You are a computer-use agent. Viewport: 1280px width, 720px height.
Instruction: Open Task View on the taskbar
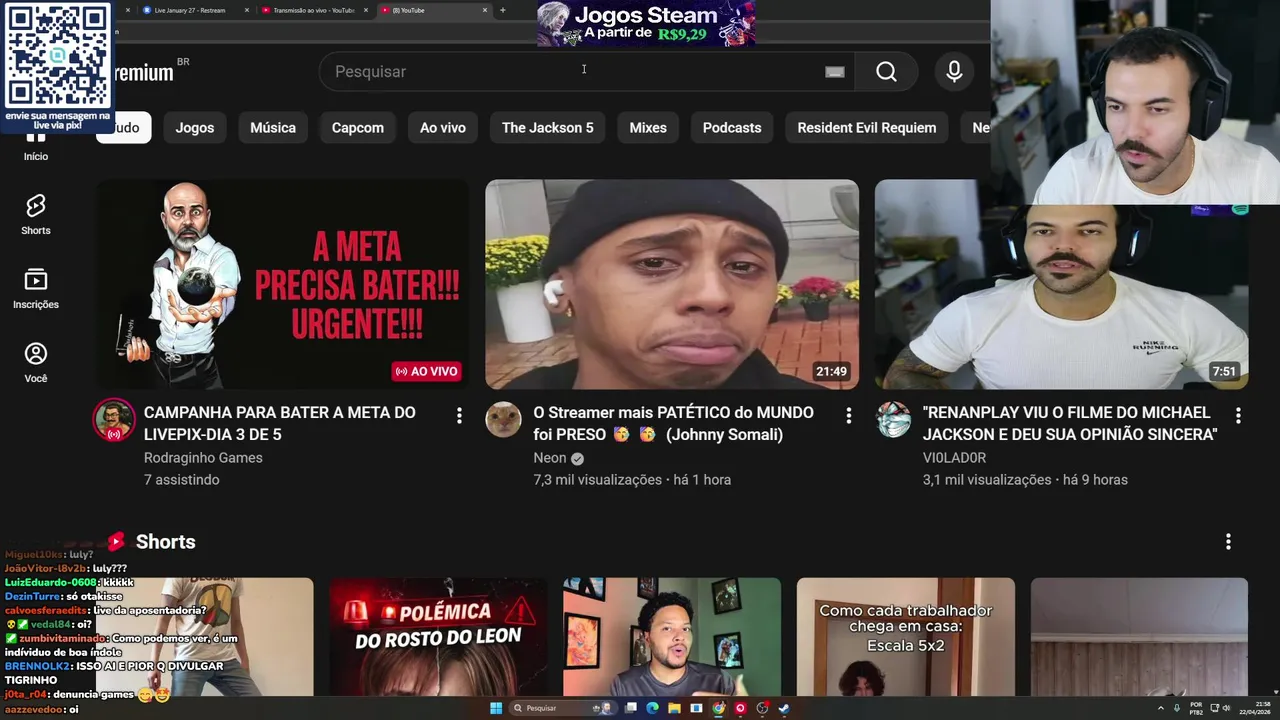click(x=631, y=708)
